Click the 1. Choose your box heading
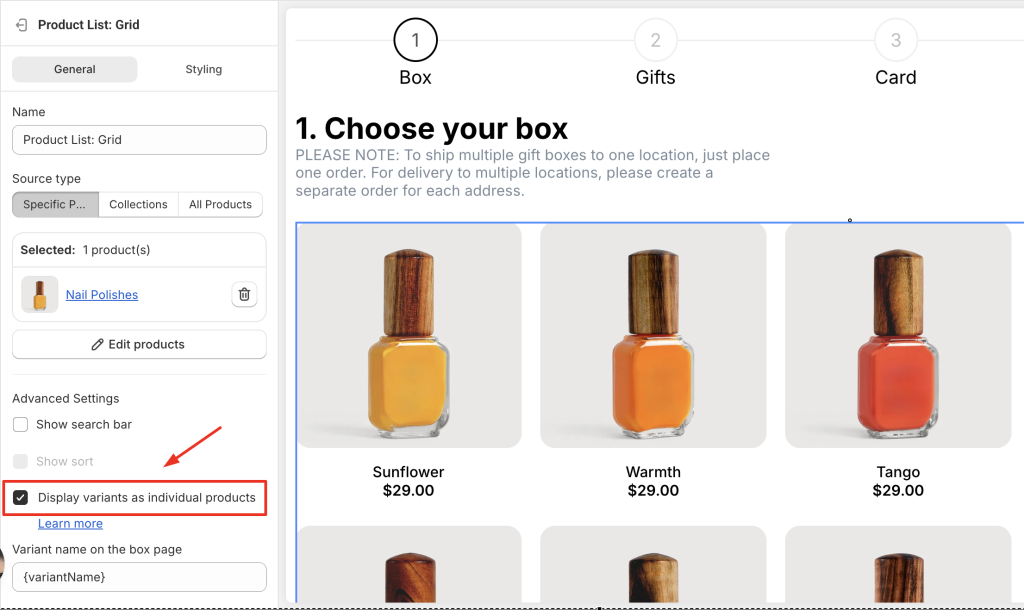 click(x=432, y=129)
